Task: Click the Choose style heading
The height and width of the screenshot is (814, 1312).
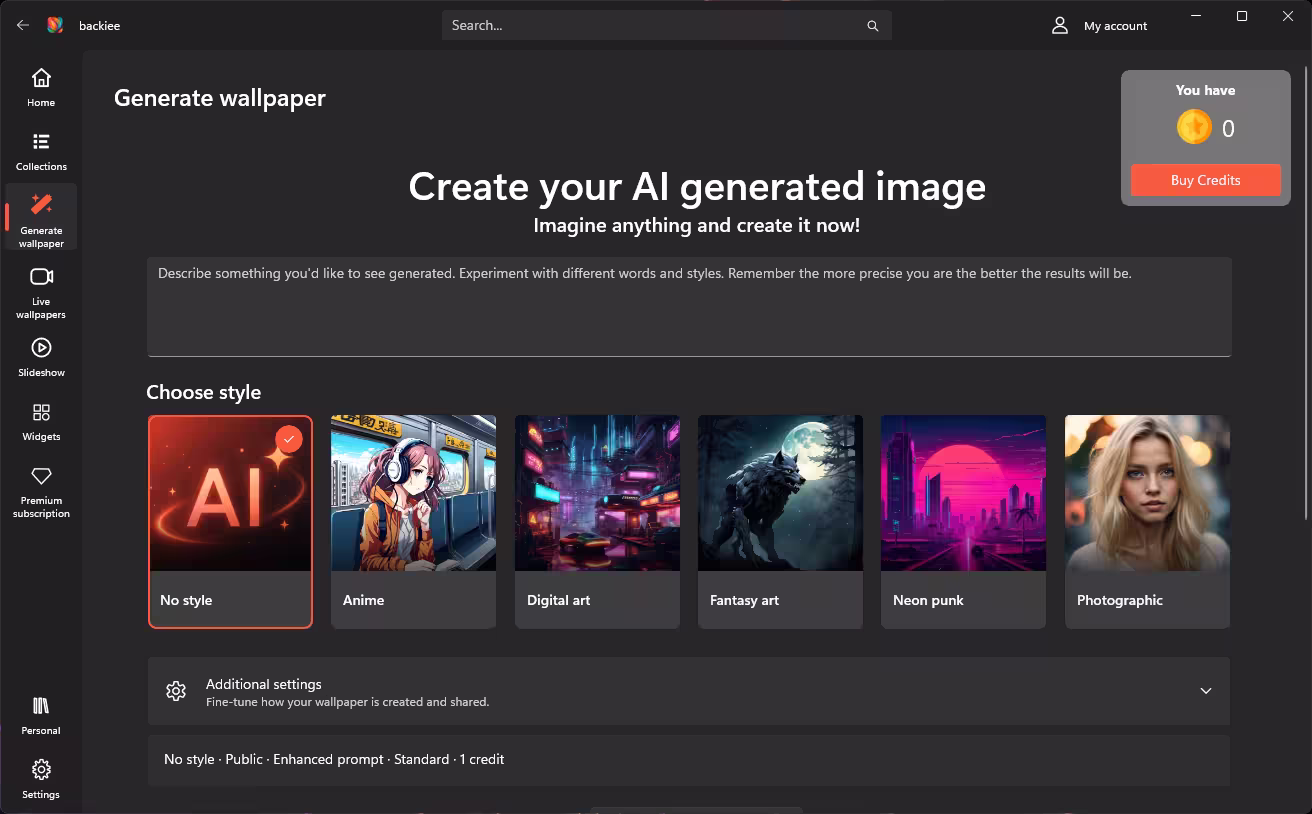Action: coord(204,392)
